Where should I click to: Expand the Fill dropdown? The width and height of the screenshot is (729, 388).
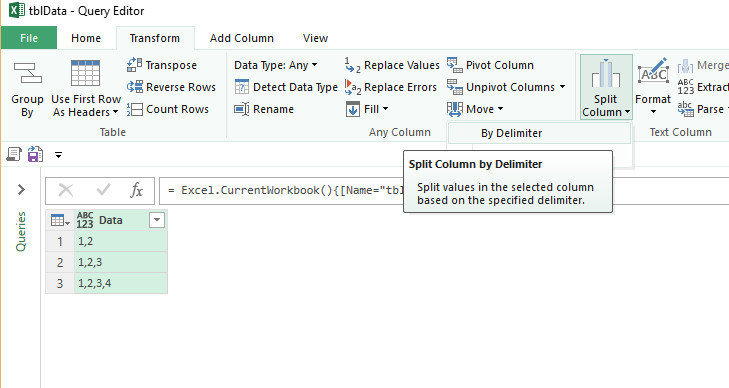coord(367,109)
